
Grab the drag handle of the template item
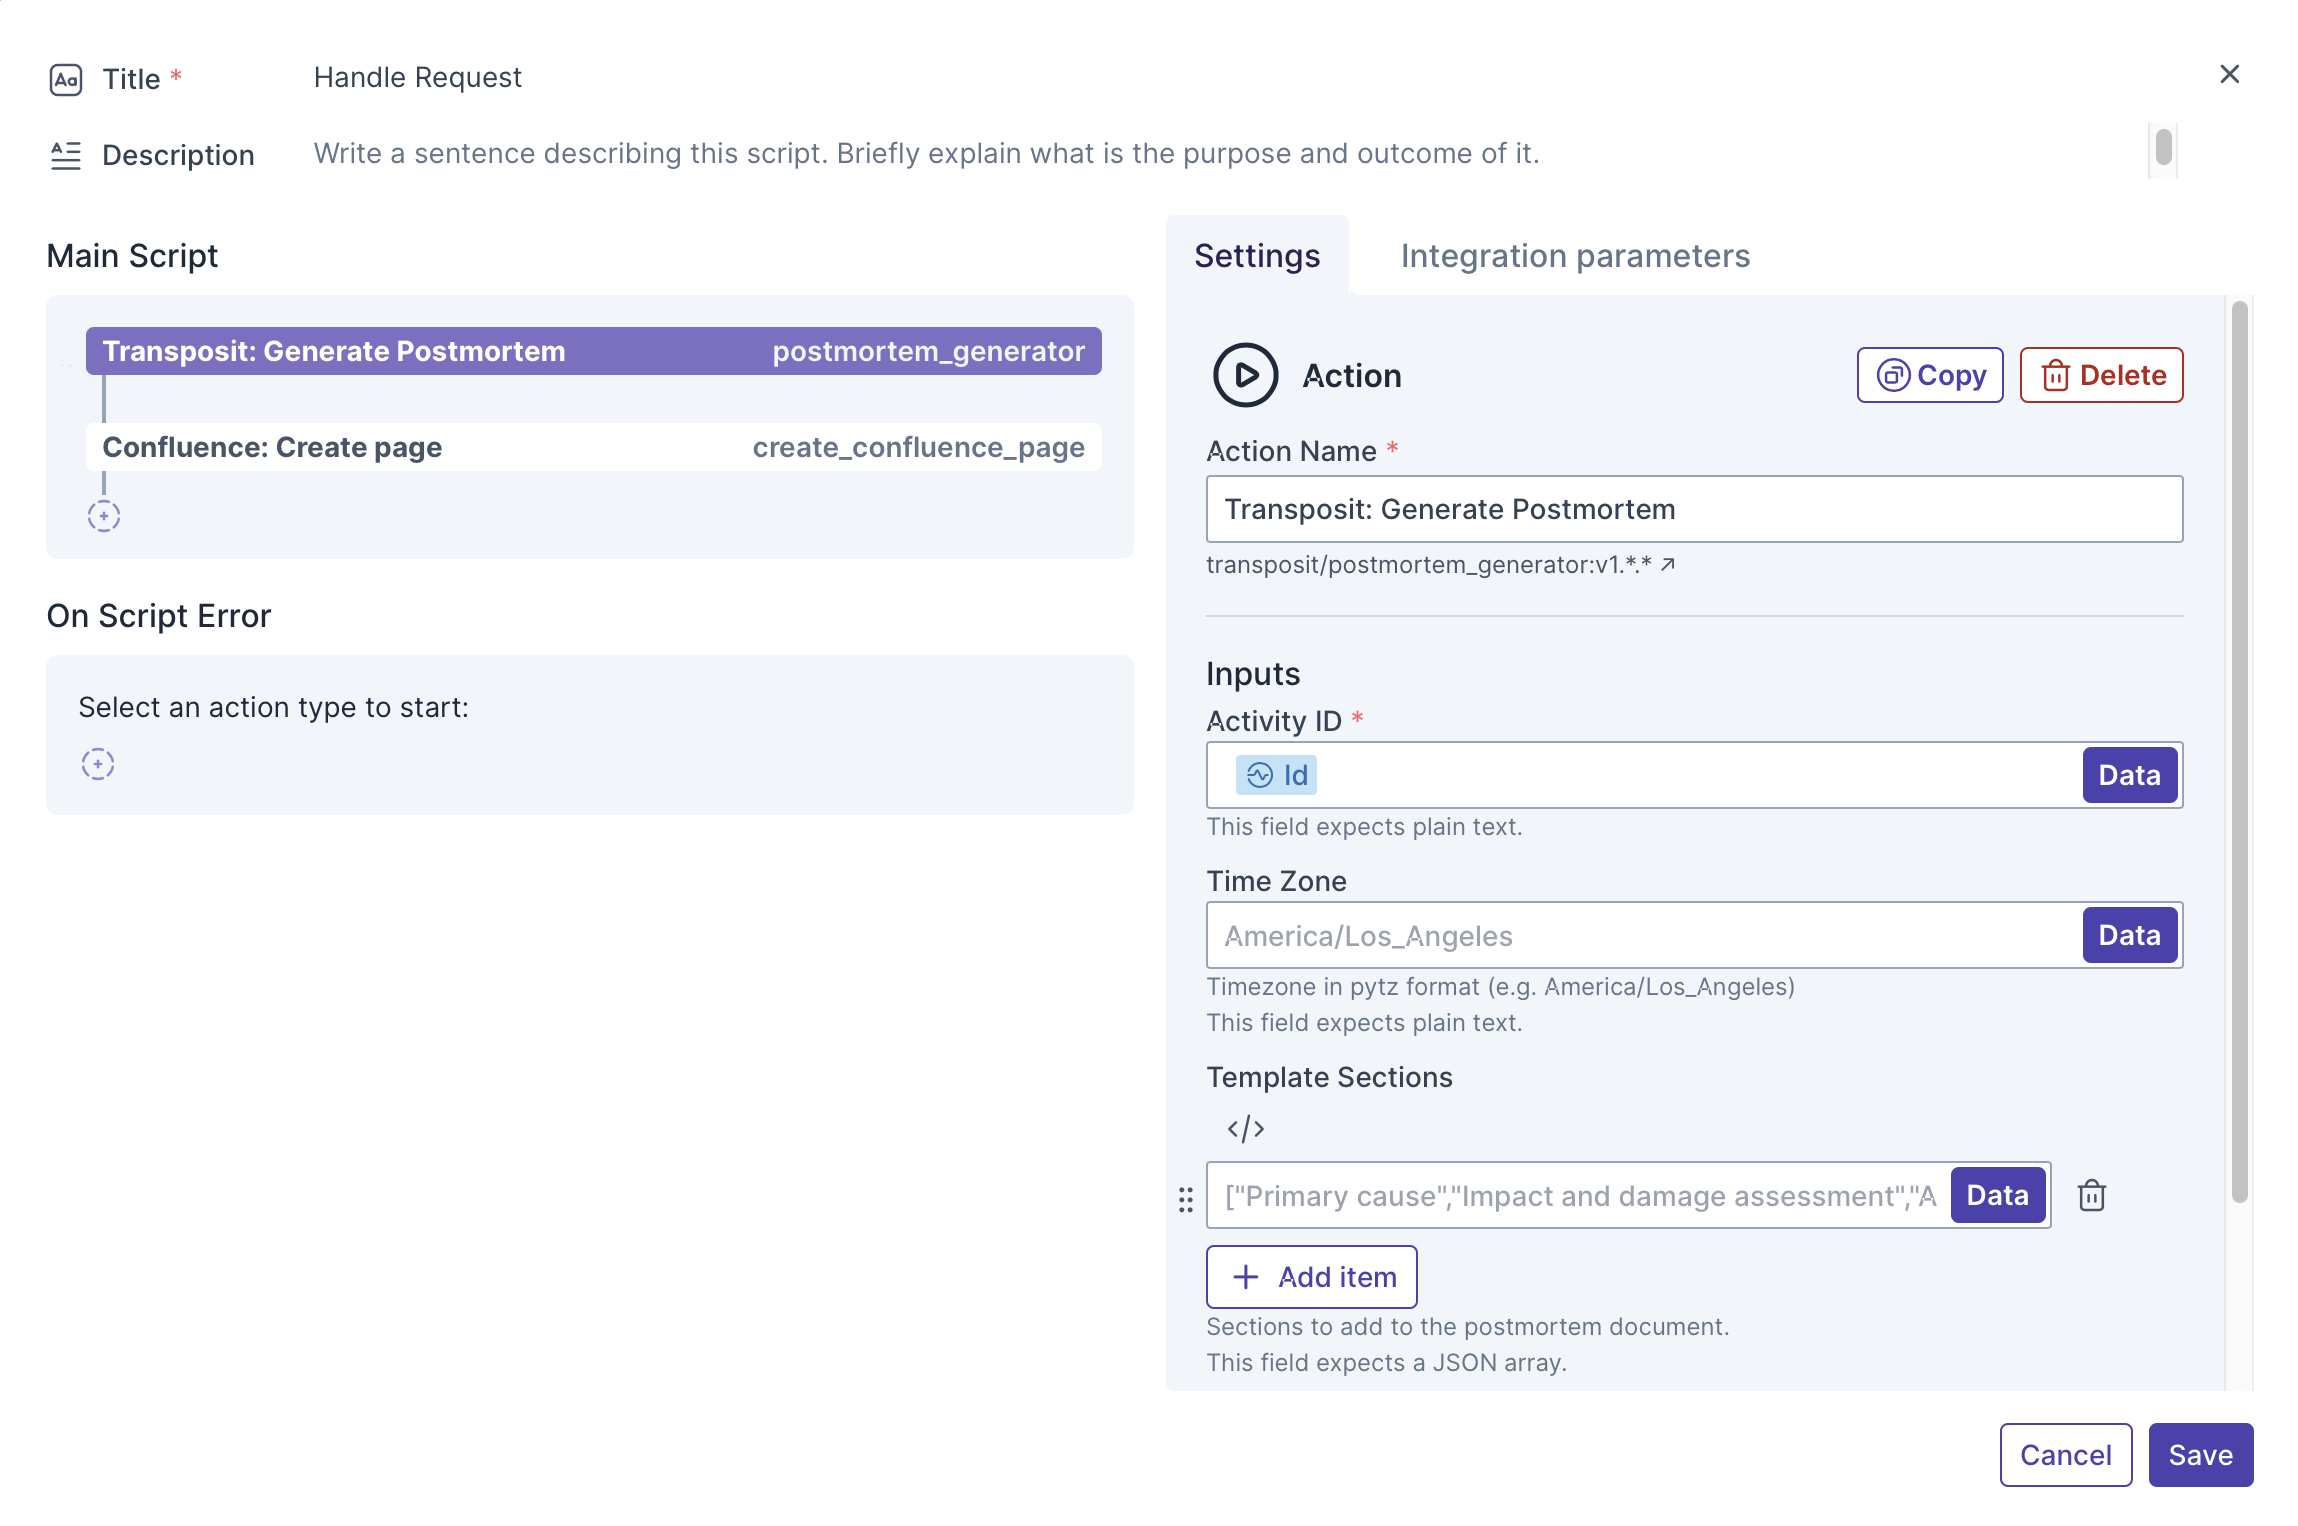coord(1186,1199)
